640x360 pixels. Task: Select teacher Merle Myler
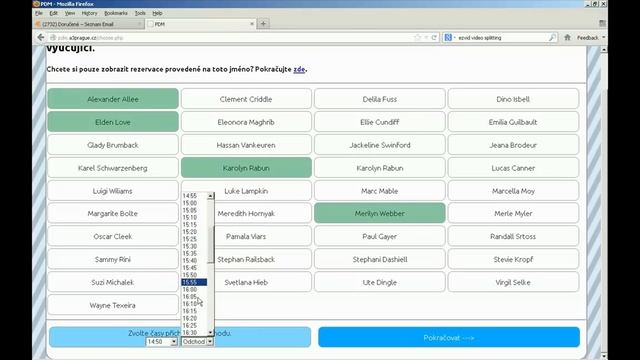pos(513,213)
